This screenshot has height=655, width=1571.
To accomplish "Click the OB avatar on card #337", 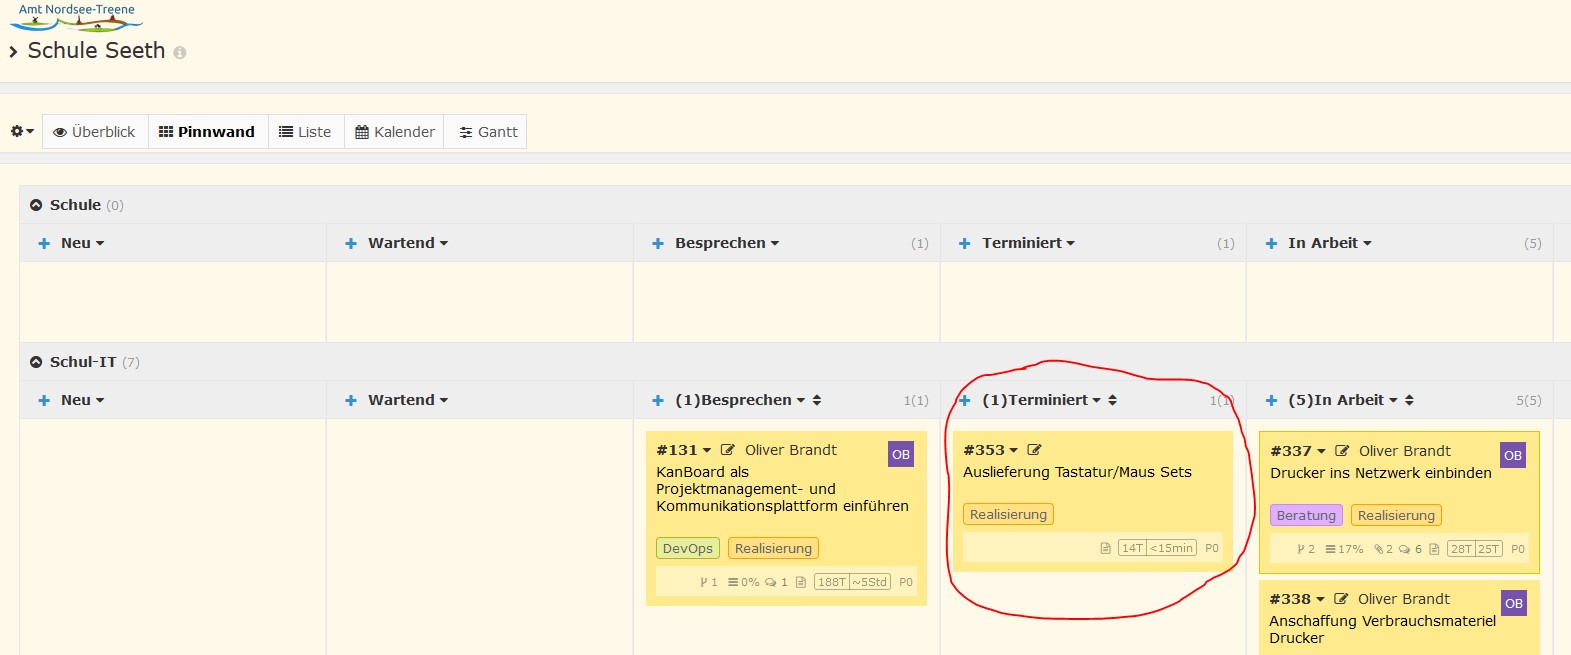I will click(1513, 455).
